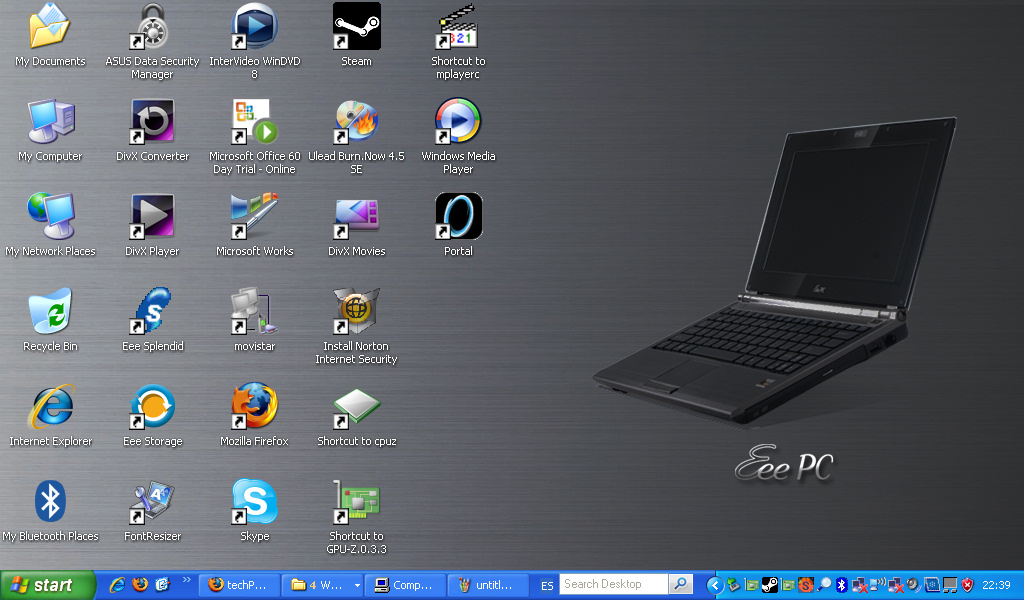Open the Steam desktop shortcut
Screen dimensions: 1024x600
pyautogui.click(x=356, y=27)
